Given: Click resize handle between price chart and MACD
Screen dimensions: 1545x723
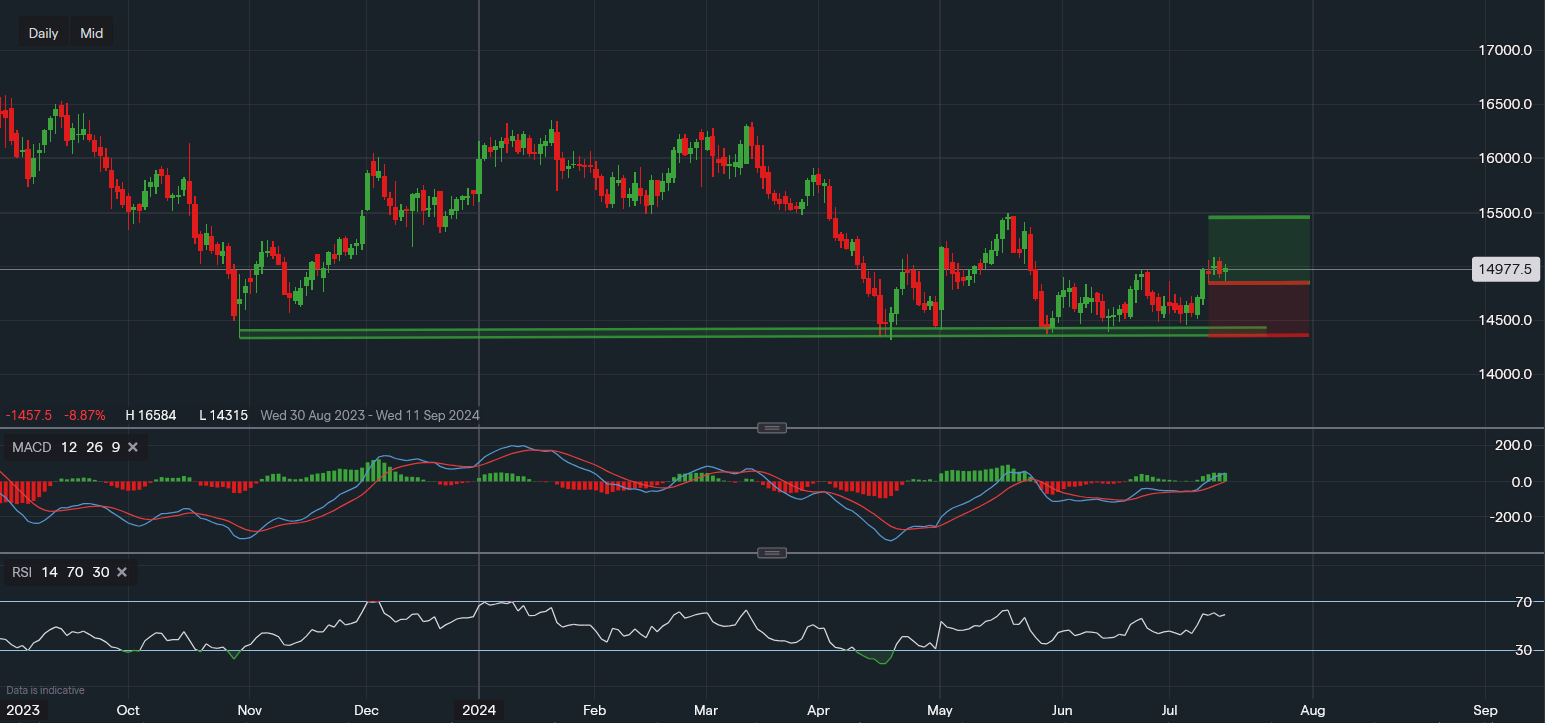Looking at the screenshot, I should point(771,428).
